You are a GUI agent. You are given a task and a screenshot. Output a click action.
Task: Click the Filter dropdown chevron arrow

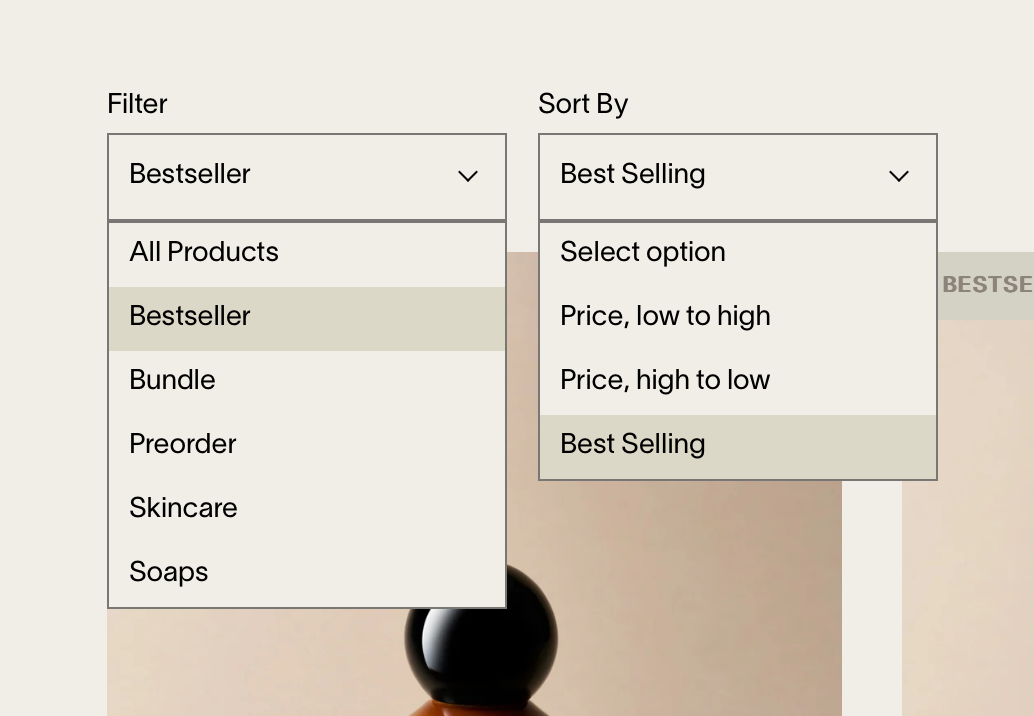coord(468,176)
